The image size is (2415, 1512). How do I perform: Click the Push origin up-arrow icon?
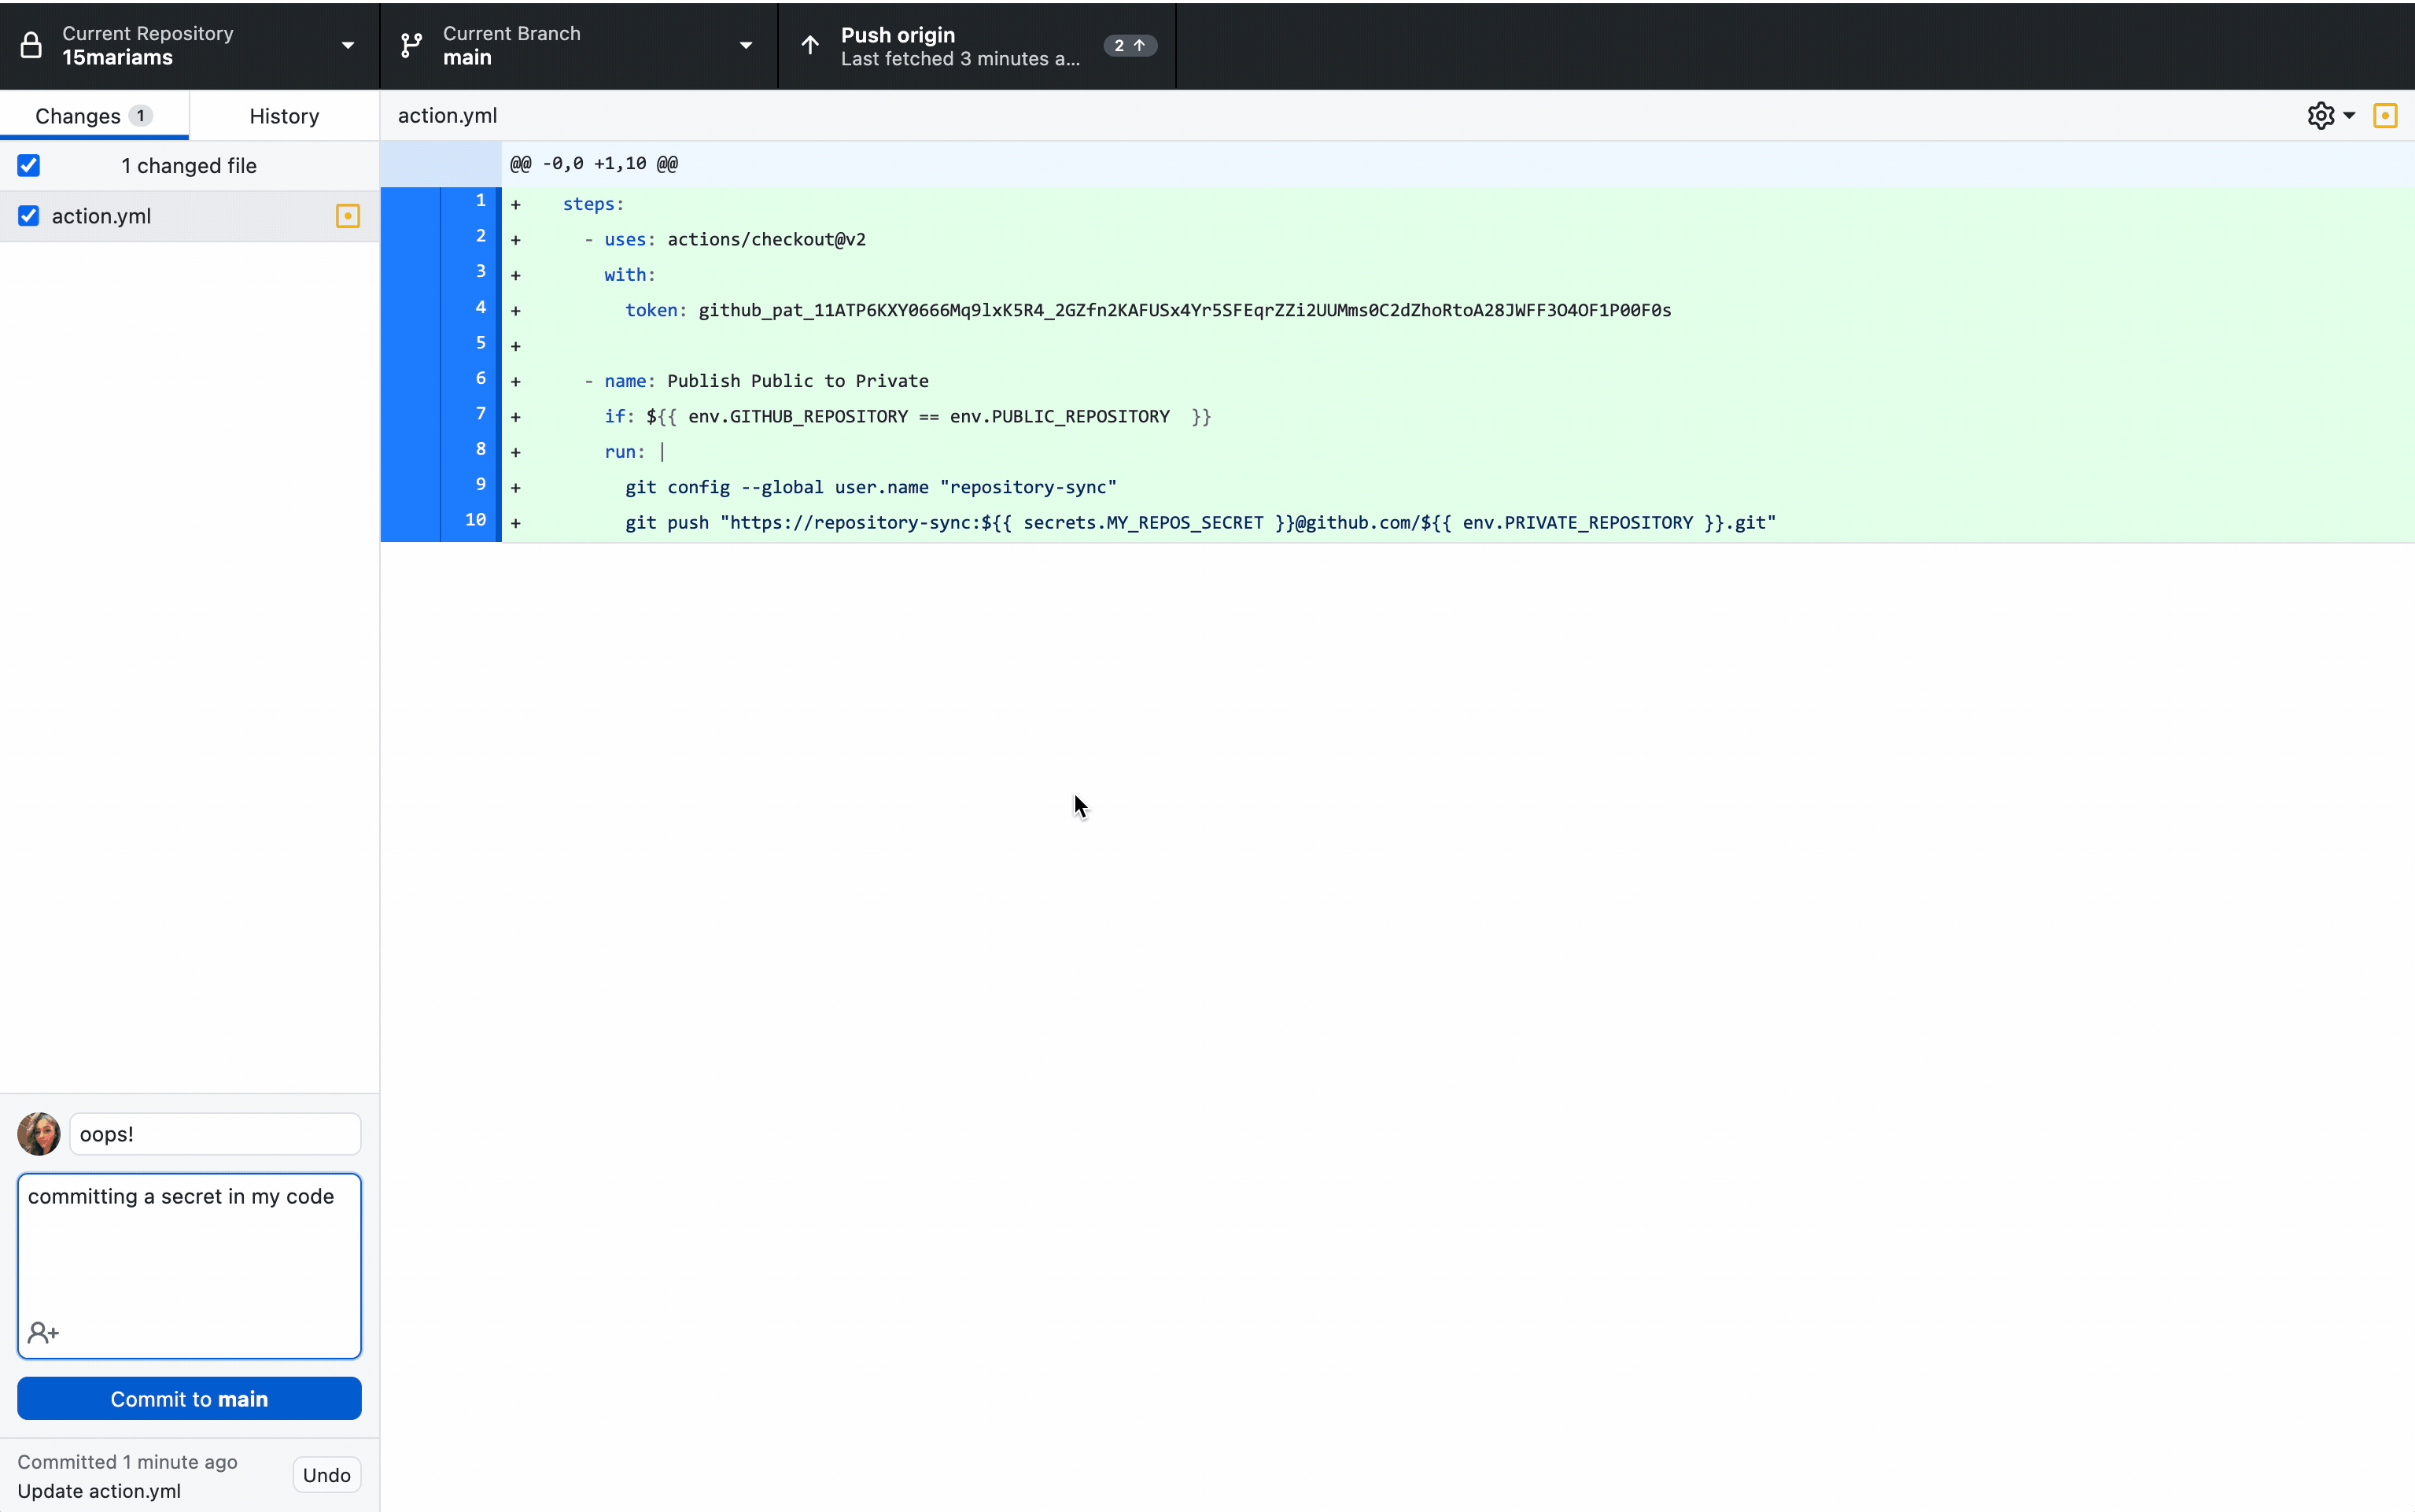810,46
